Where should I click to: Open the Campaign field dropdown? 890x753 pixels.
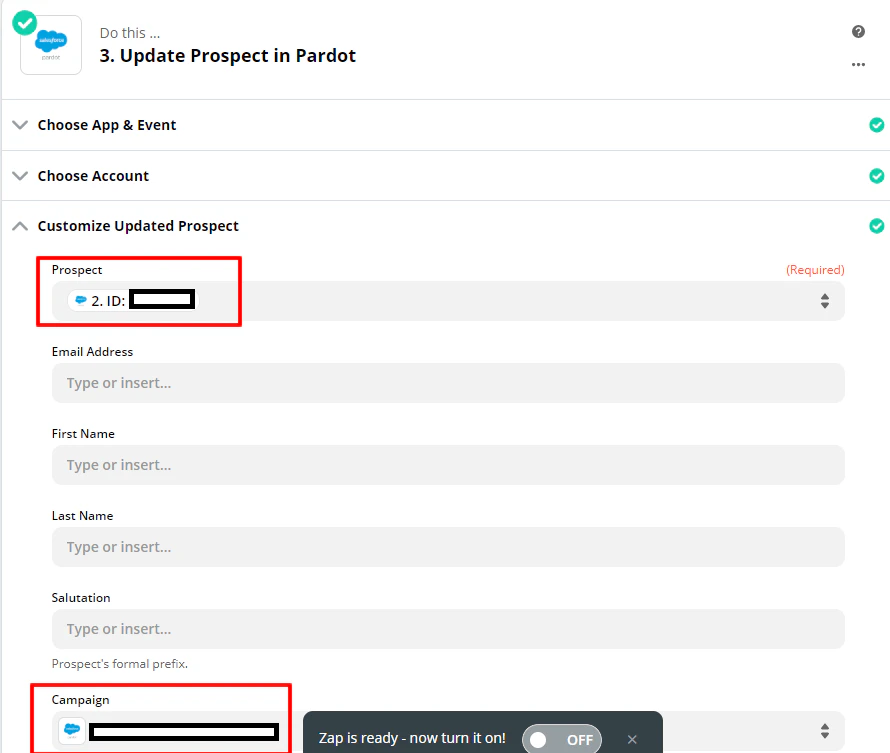824,731
